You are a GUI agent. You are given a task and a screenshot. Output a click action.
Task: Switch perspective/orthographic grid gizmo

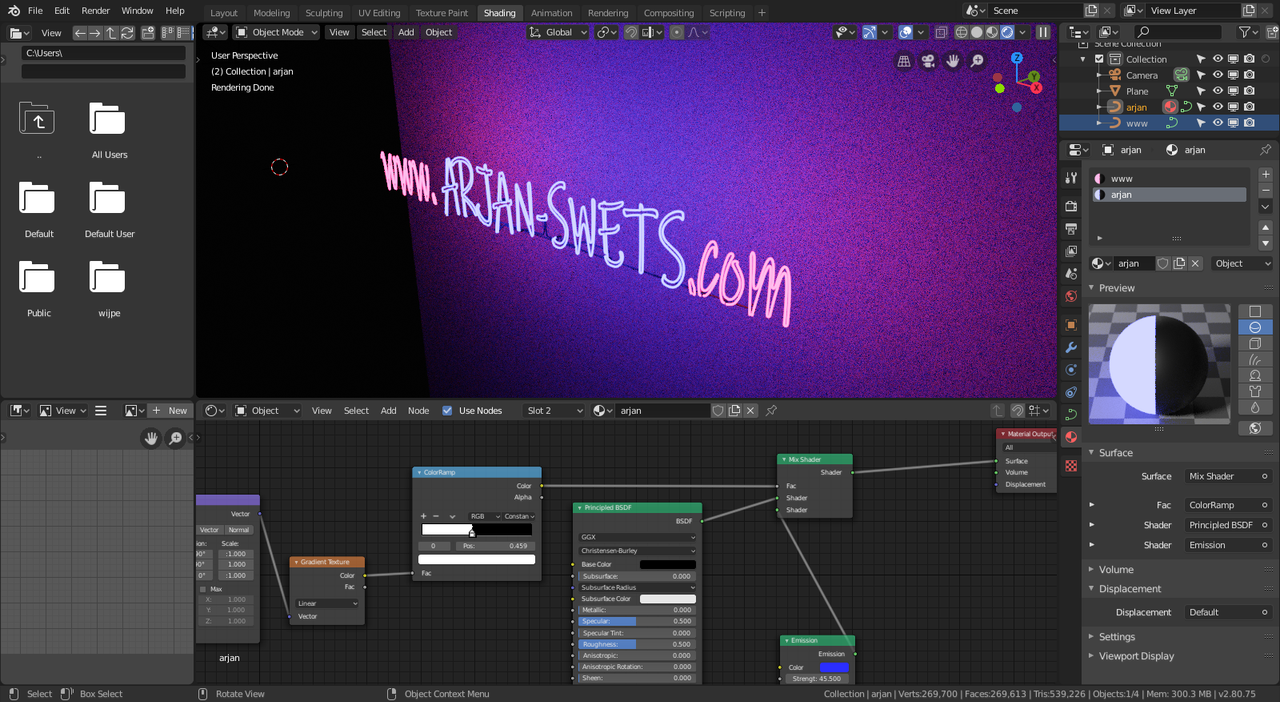[904, 61]
